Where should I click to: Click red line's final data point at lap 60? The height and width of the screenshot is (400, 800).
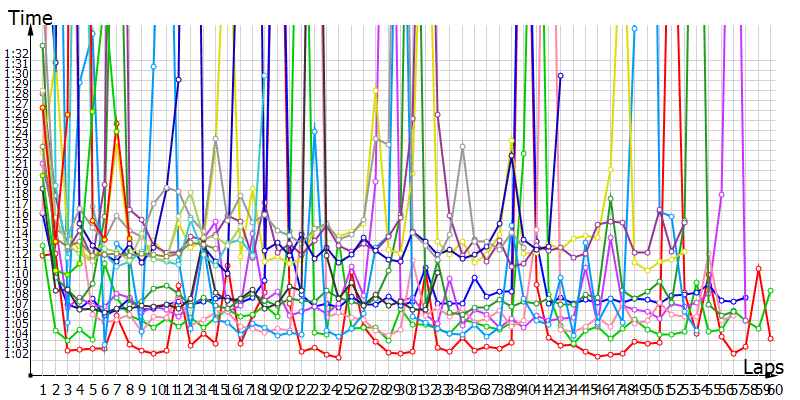coord(771,338)
